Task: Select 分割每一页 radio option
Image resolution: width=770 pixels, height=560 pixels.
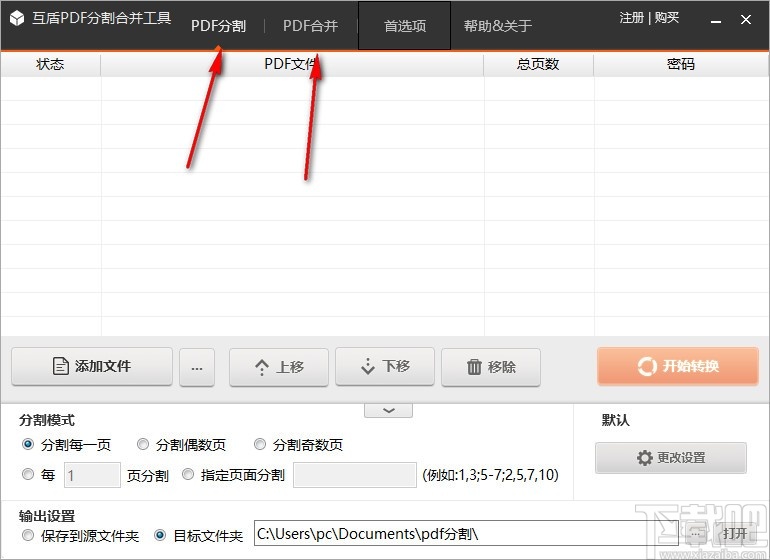Action: click(28, 445)
